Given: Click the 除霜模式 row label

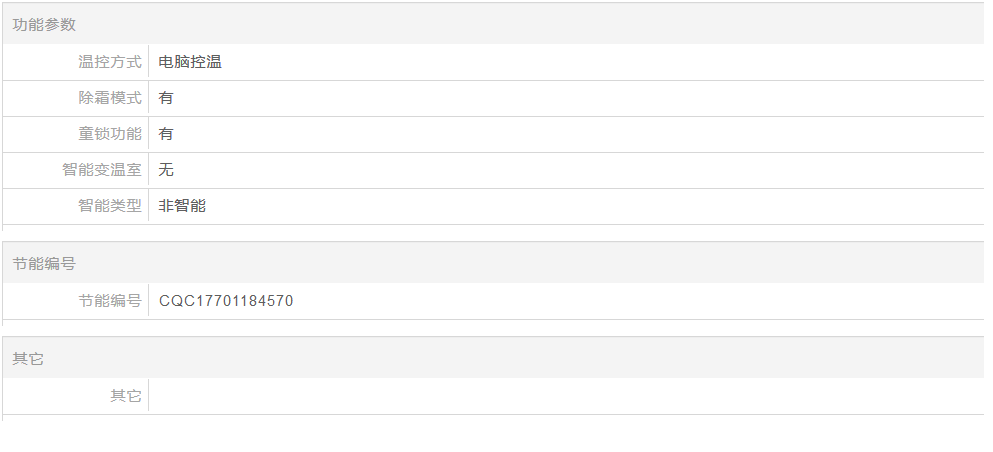Looking at the screenshot, I should tap(110, 97).
